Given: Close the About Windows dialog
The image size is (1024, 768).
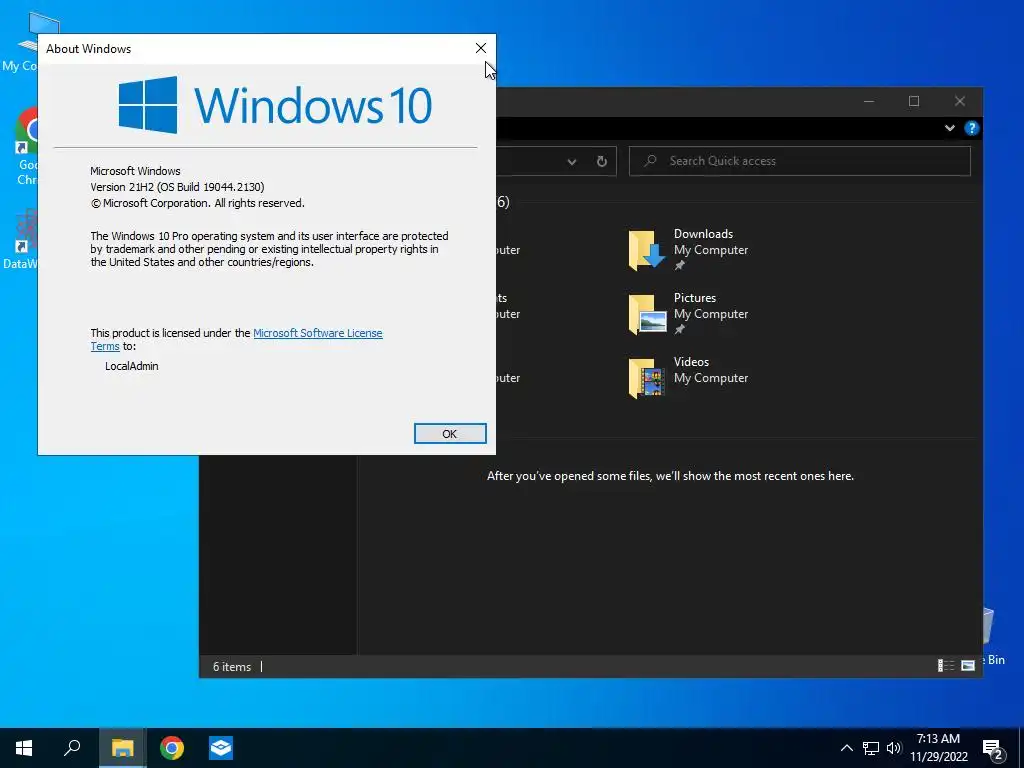Looking at the screenshot, I should [x=481, y=48].
